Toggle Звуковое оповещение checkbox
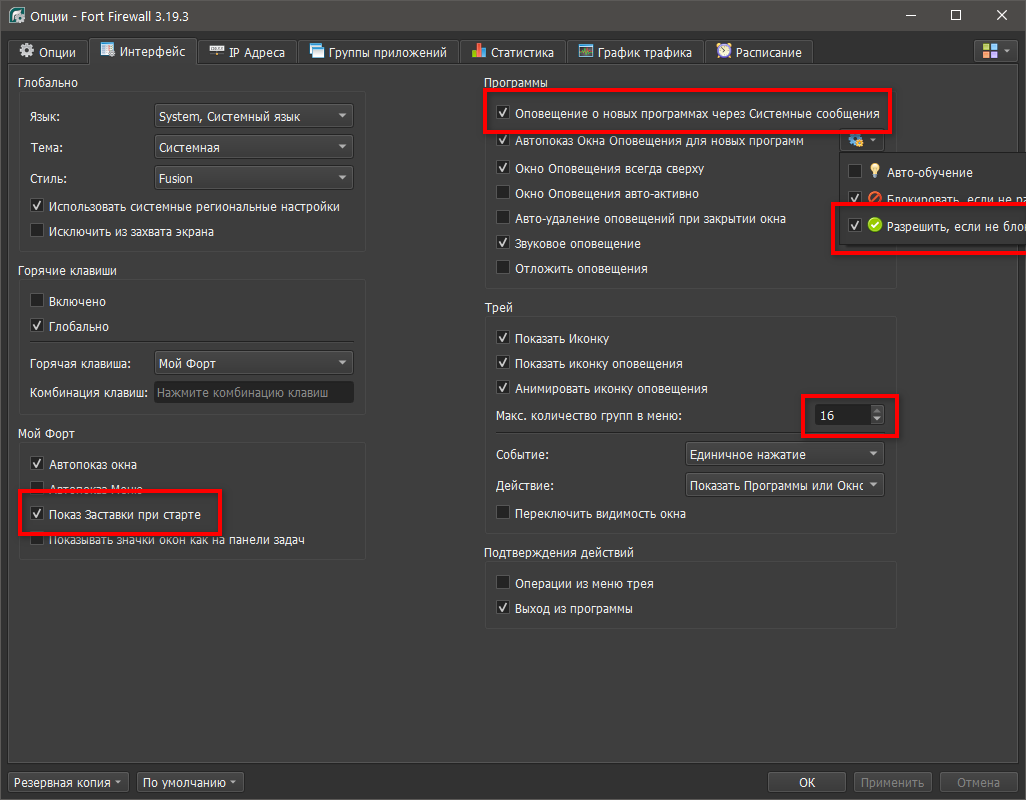This screenshot has width=1026, height=800. point(569,243)
